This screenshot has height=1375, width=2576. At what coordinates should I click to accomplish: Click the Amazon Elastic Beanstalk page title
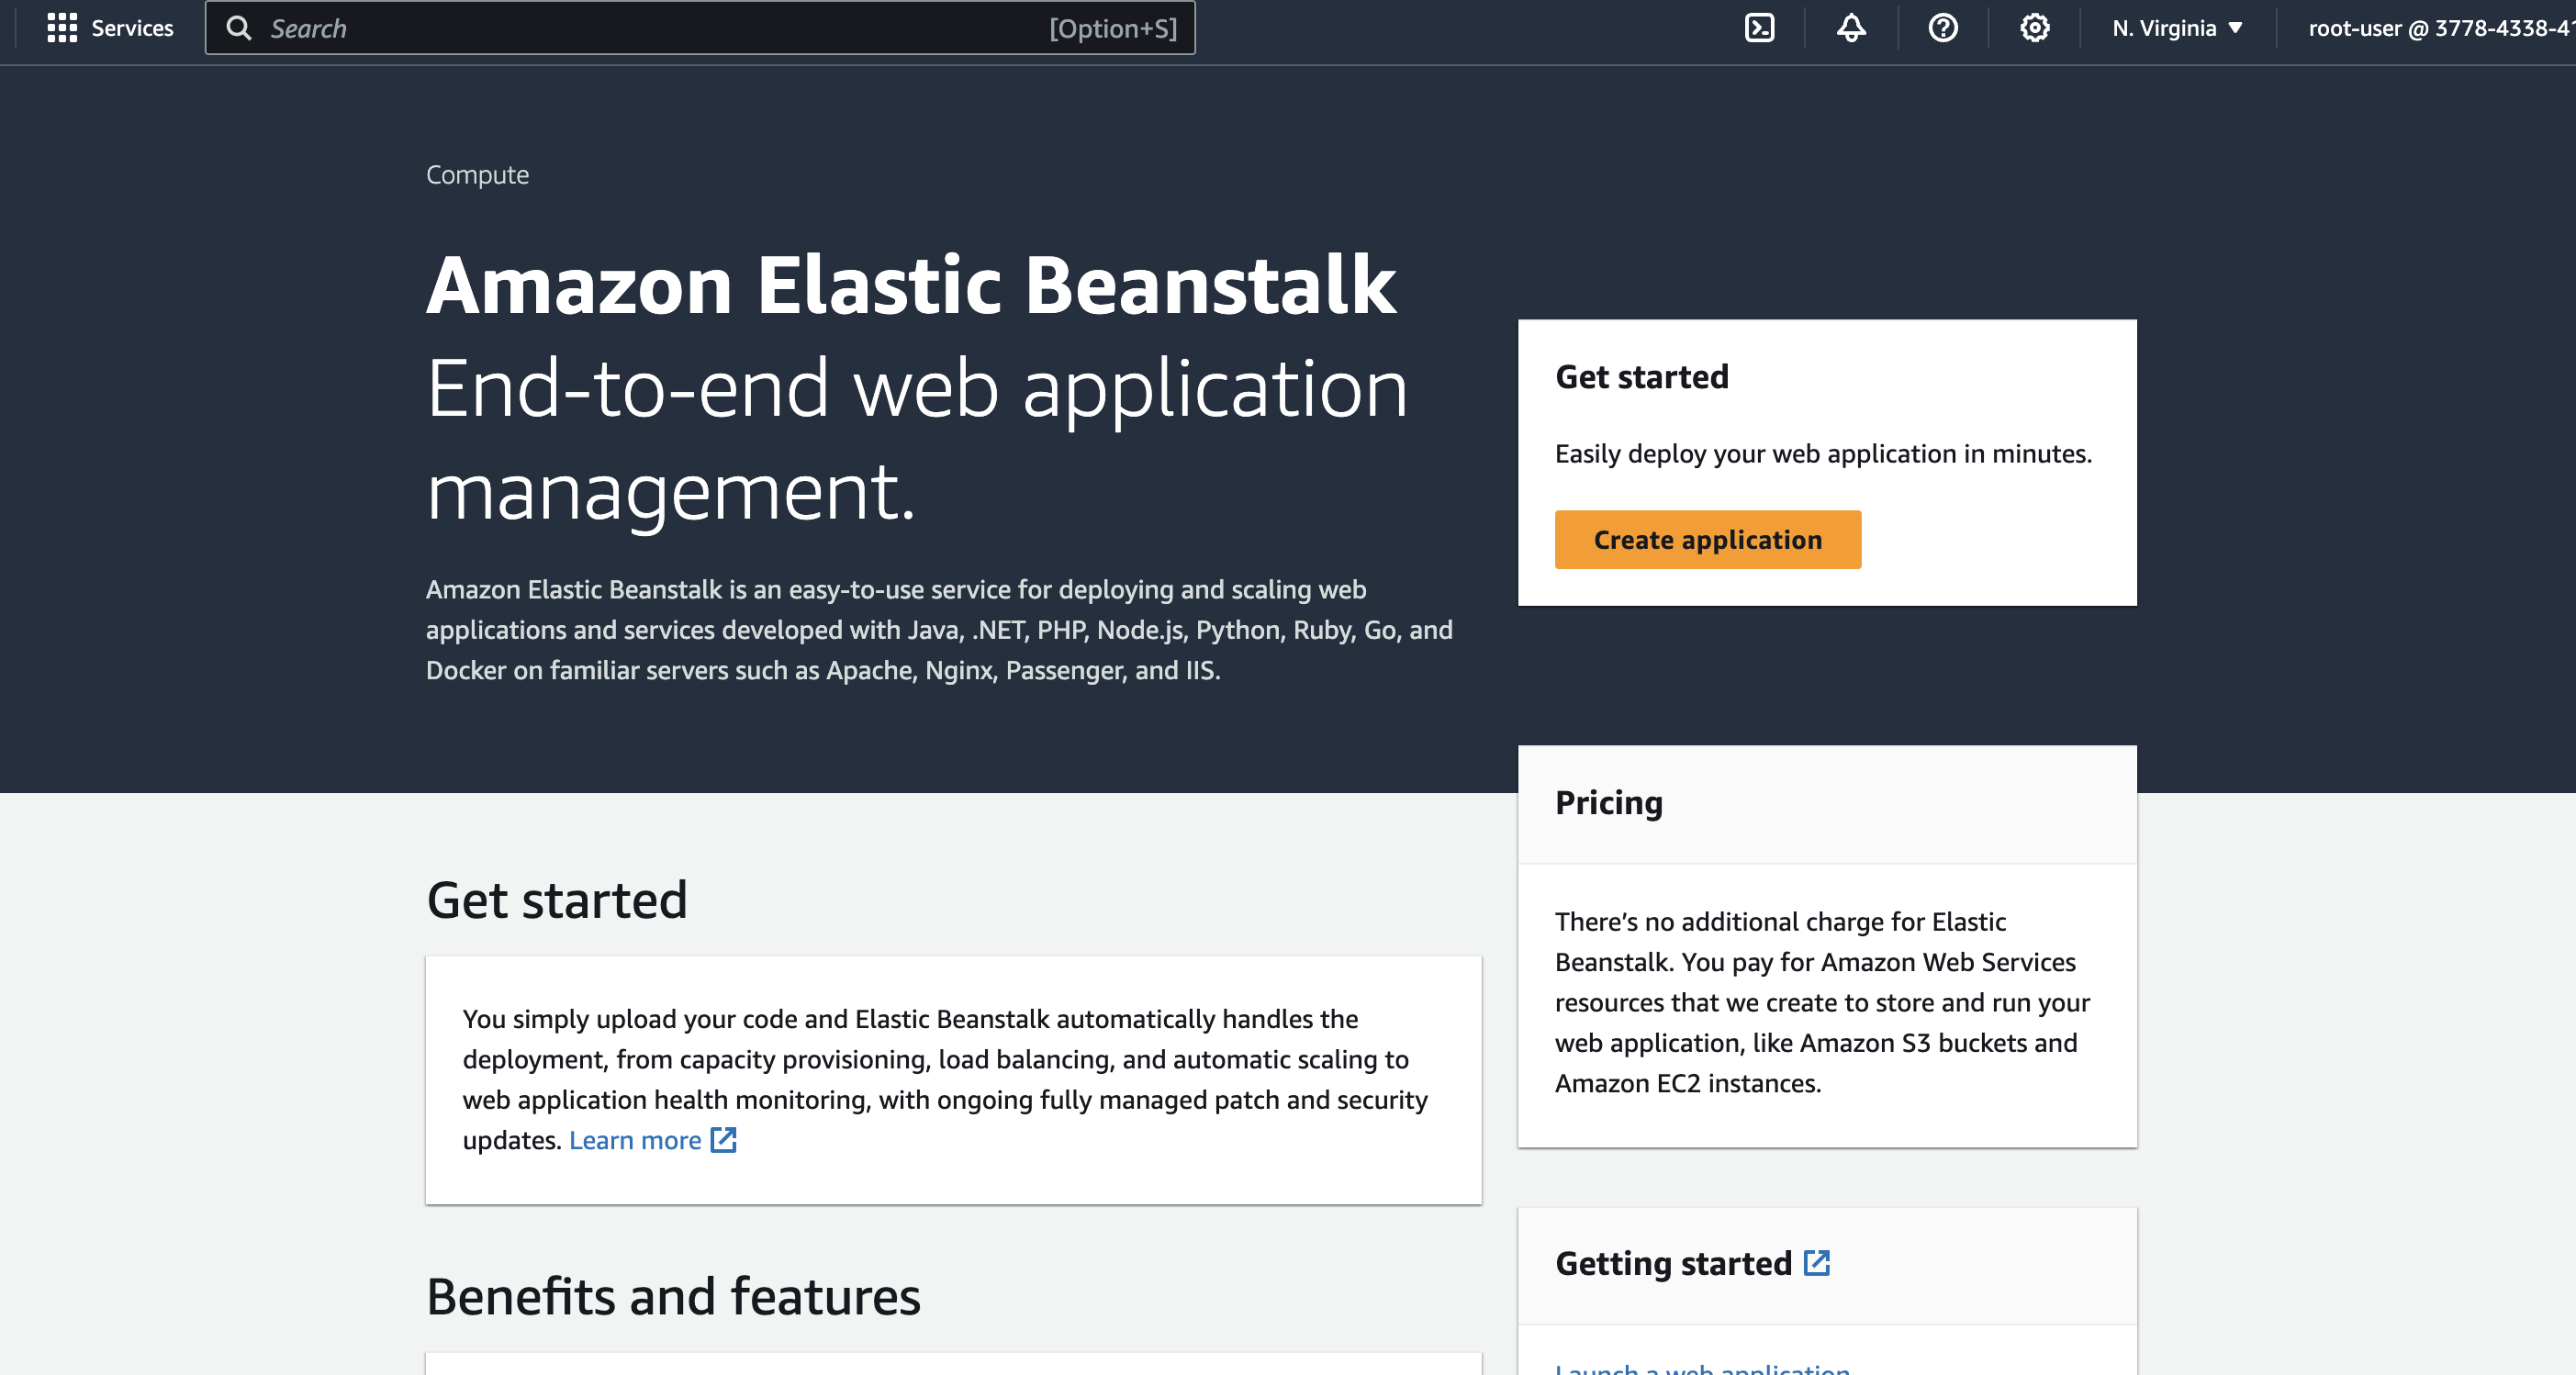pos(910,286)
